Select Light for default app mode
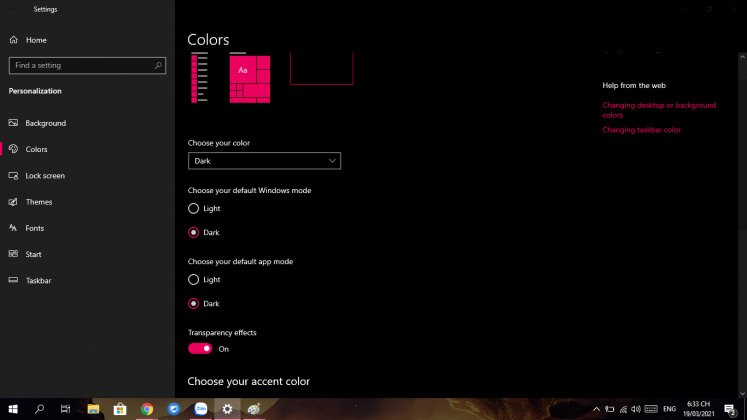 (x=194, y=280)
